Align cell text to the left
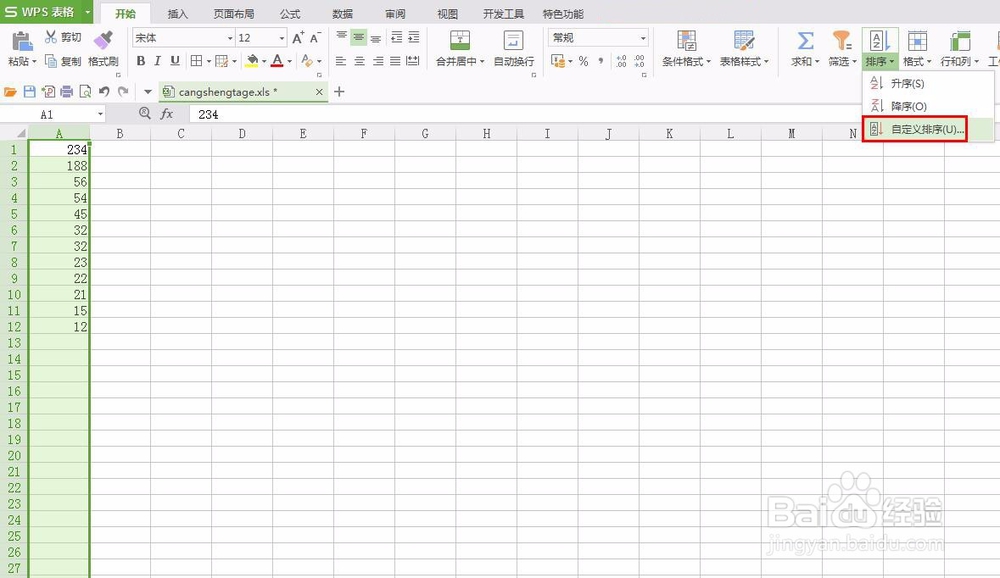Viewport: 1000px width, 578px height. click(341, 61)
